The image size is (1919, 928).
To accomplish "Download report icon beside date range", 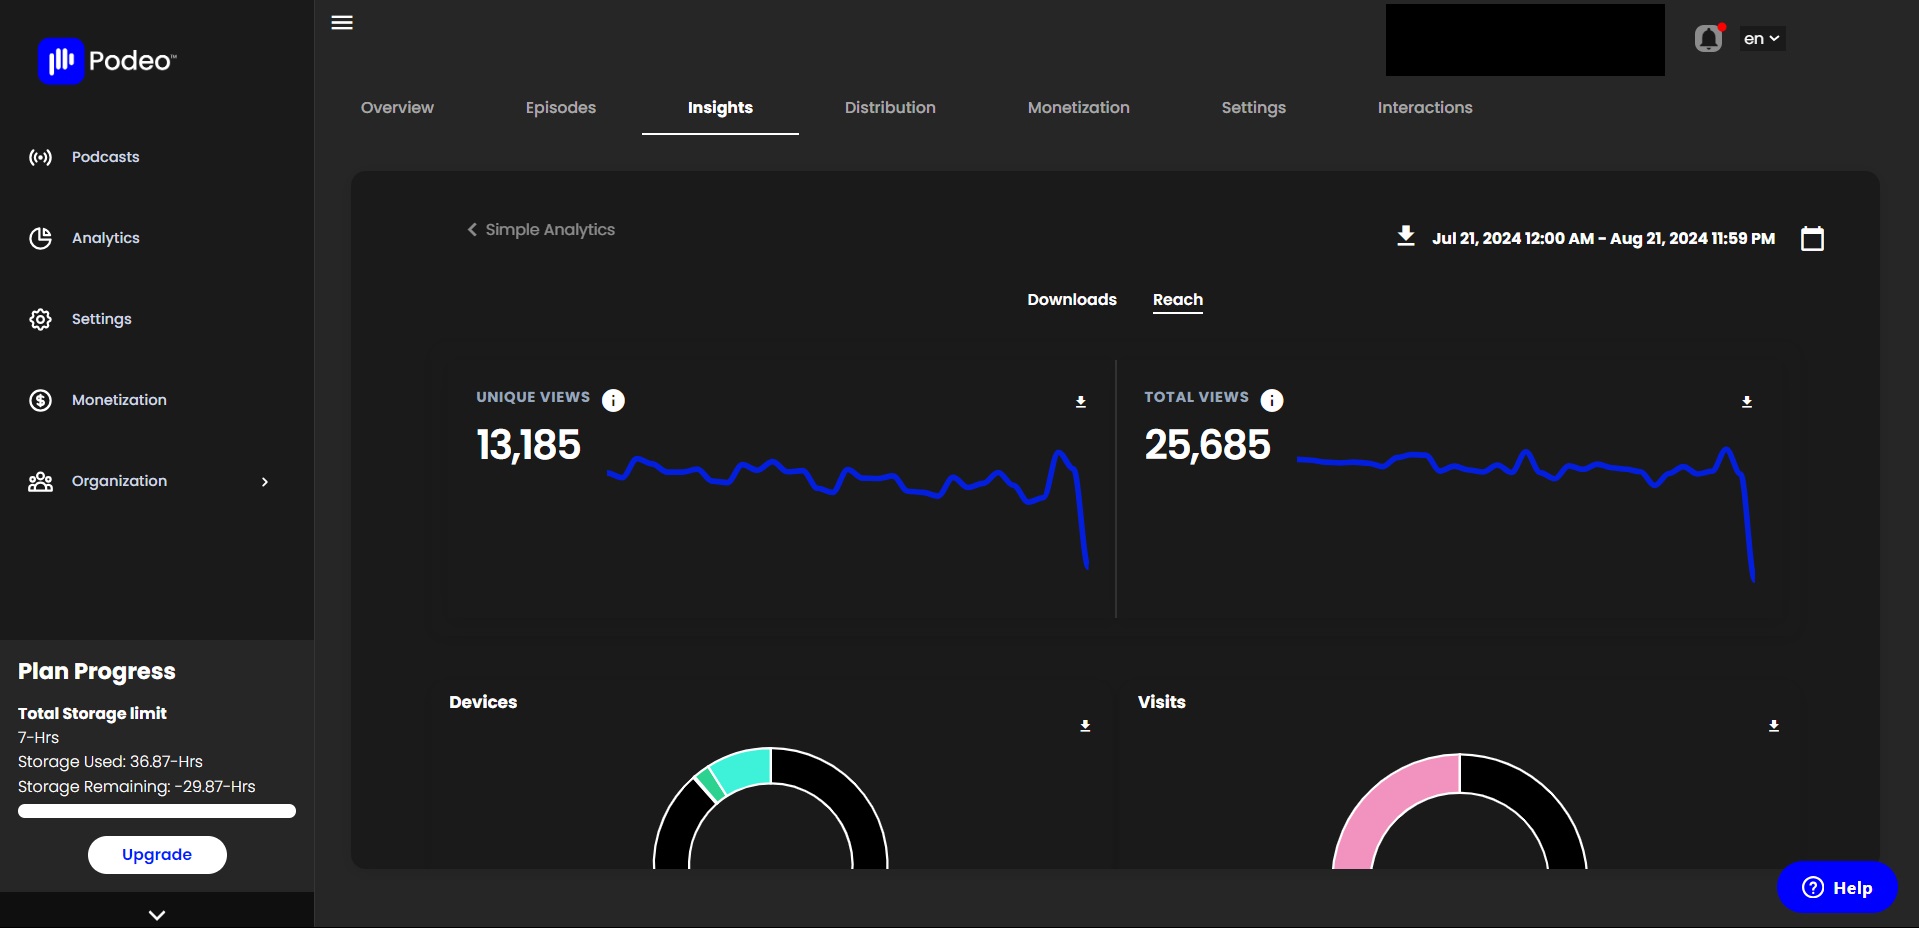I will pyautogui.click(x=1406, y=236).
